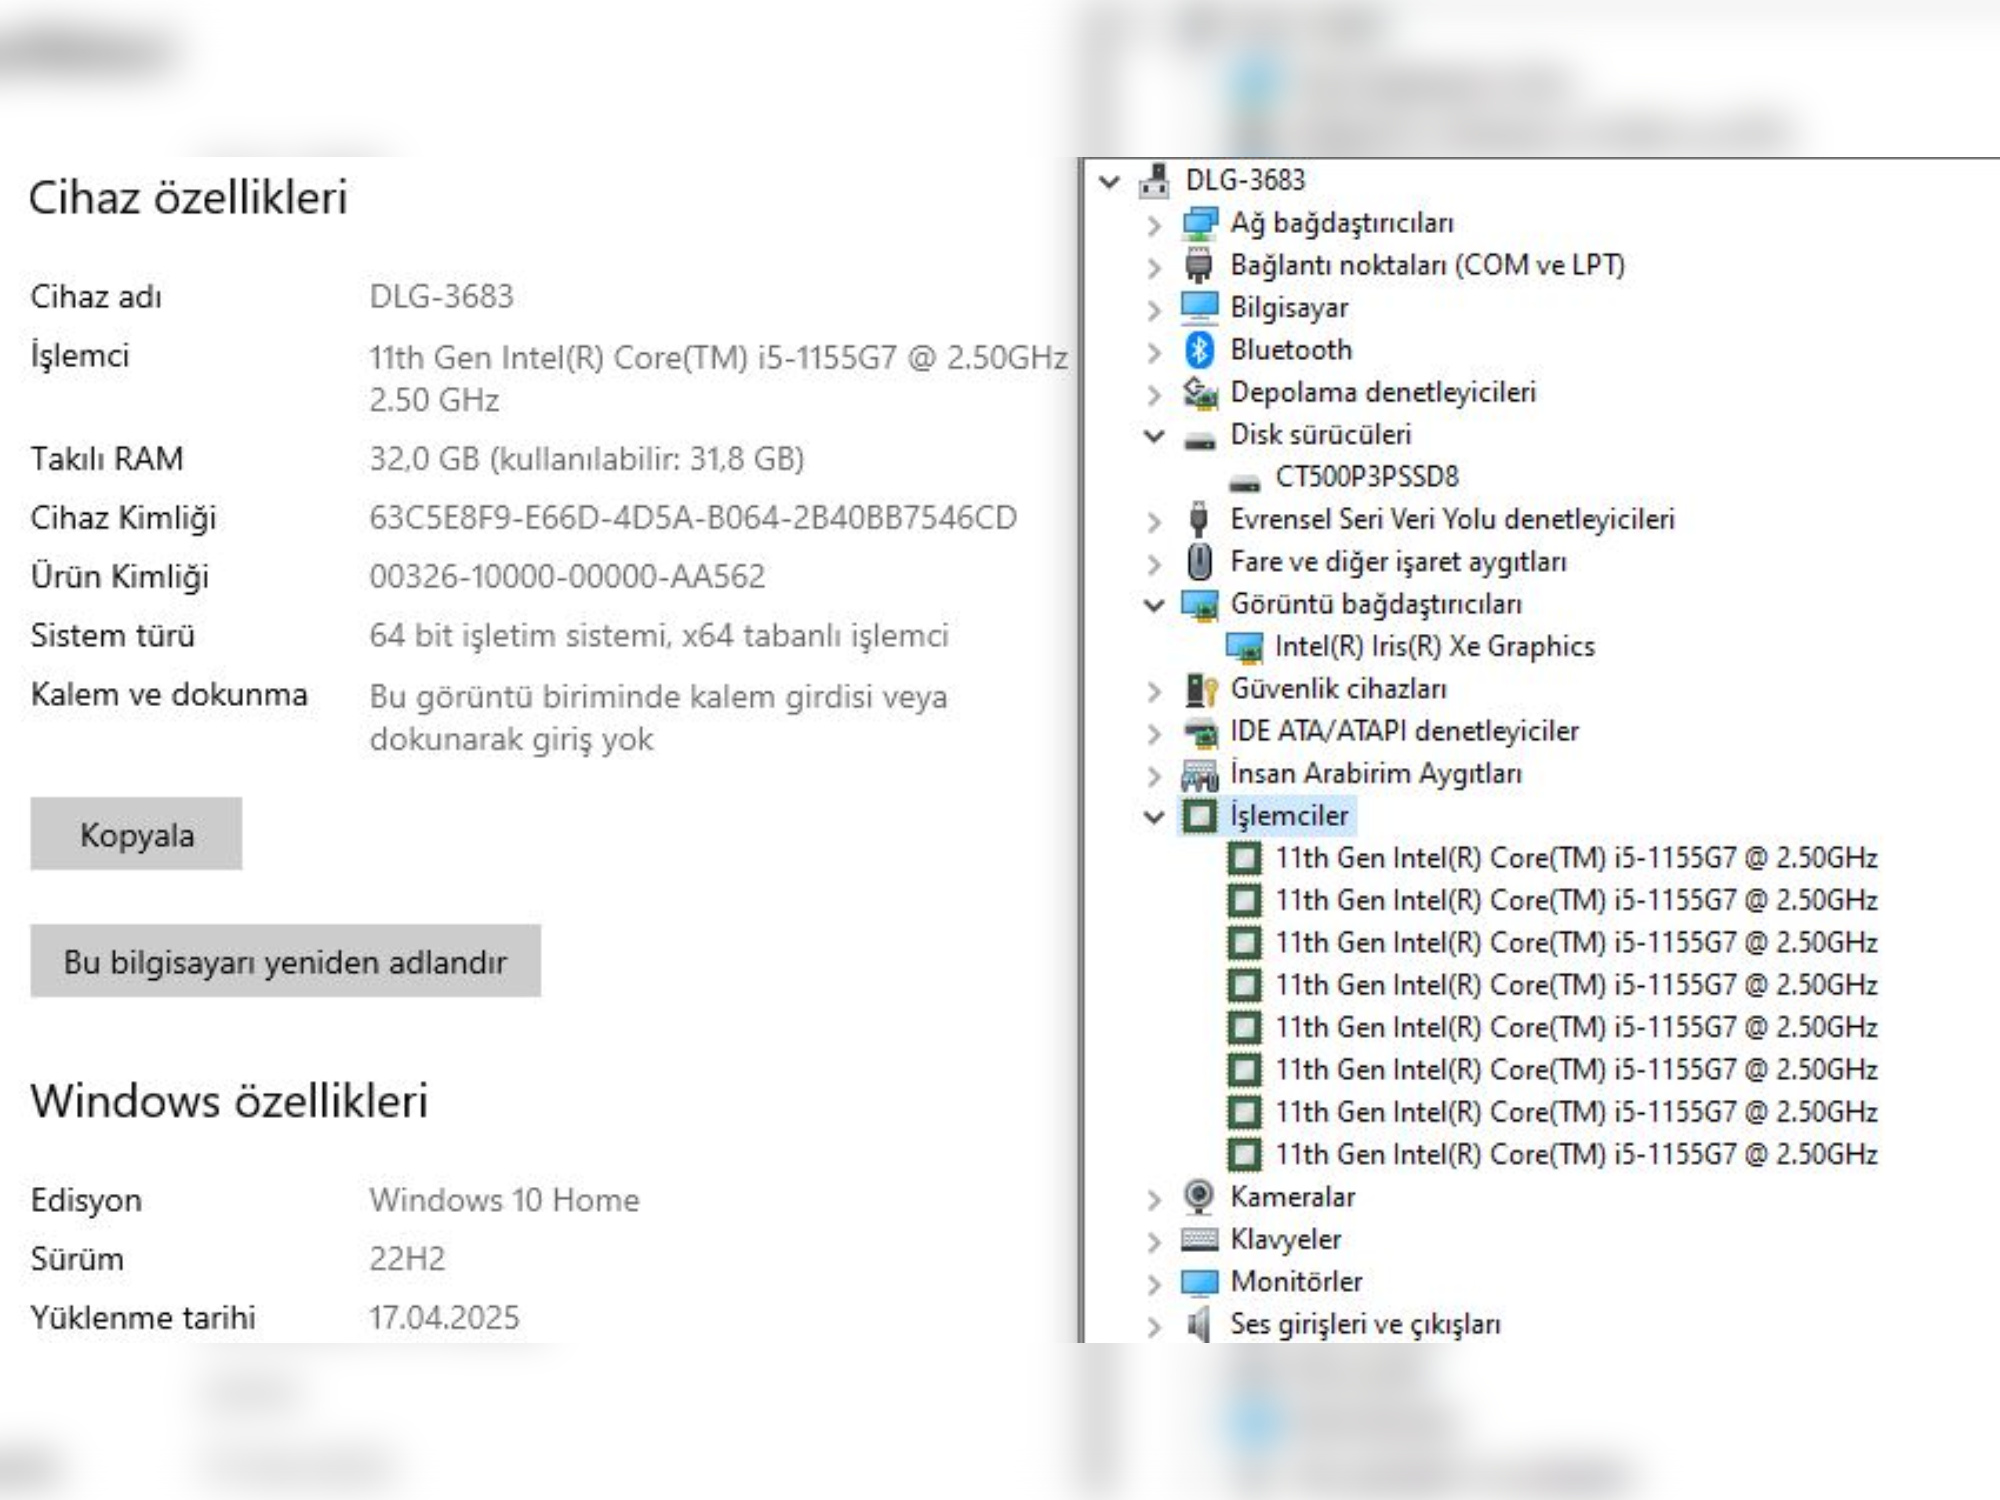Expand the Monitörler chevron

tap(1154, 1283)
